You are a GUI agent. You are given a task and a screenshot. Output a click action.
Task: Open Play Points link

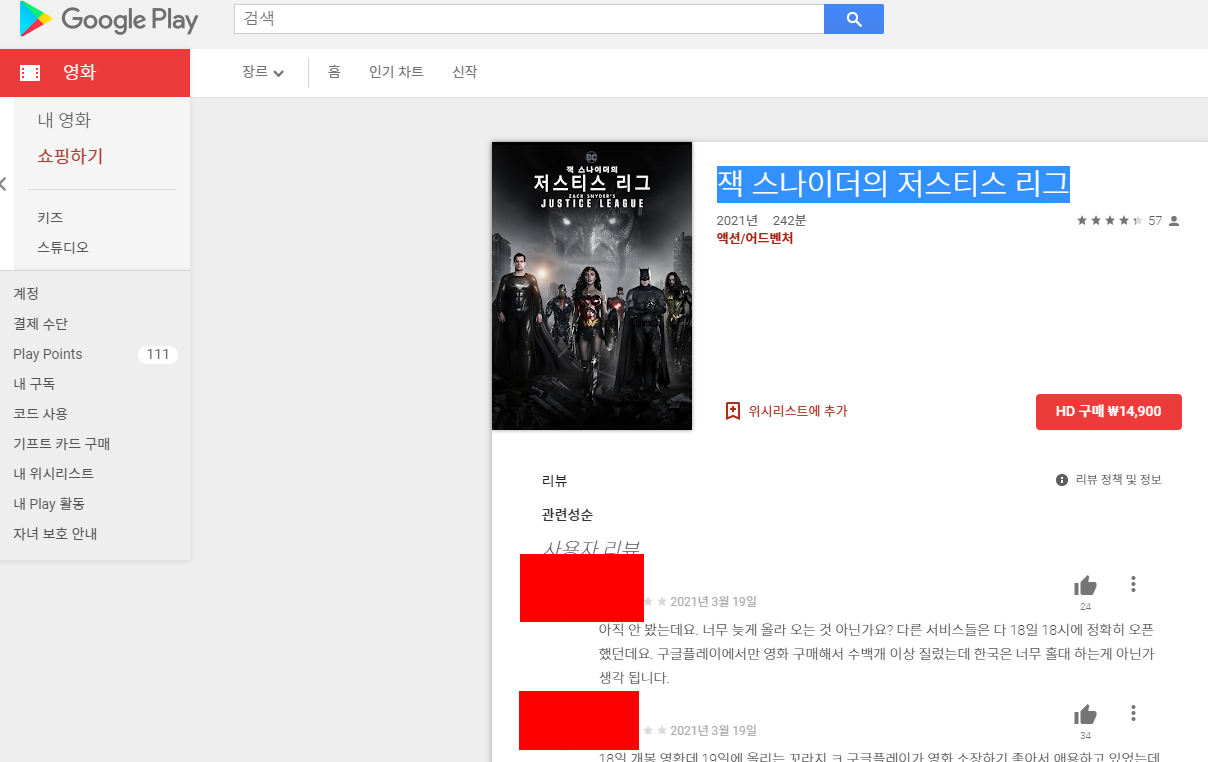point(48,354)
